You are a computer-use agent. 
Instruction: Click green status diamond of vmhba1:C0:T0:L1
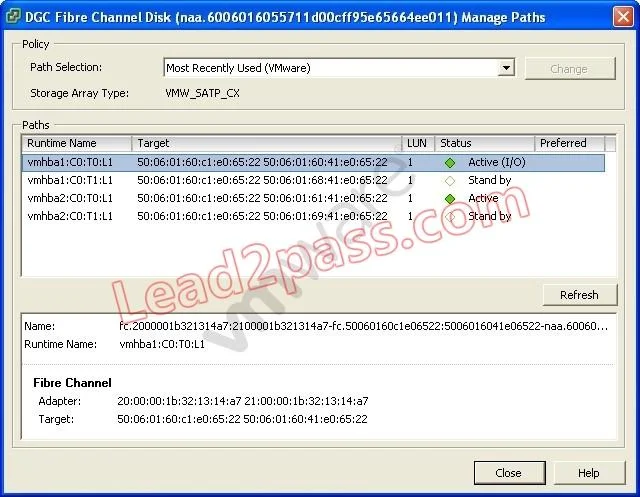click(450, 163)
